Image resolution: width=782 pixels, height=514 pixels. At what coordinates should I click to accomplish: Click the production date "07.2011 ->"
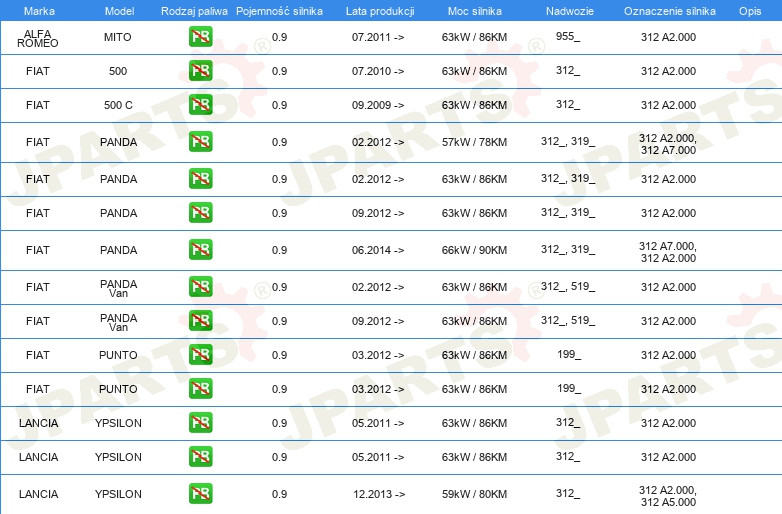[378, 37]
